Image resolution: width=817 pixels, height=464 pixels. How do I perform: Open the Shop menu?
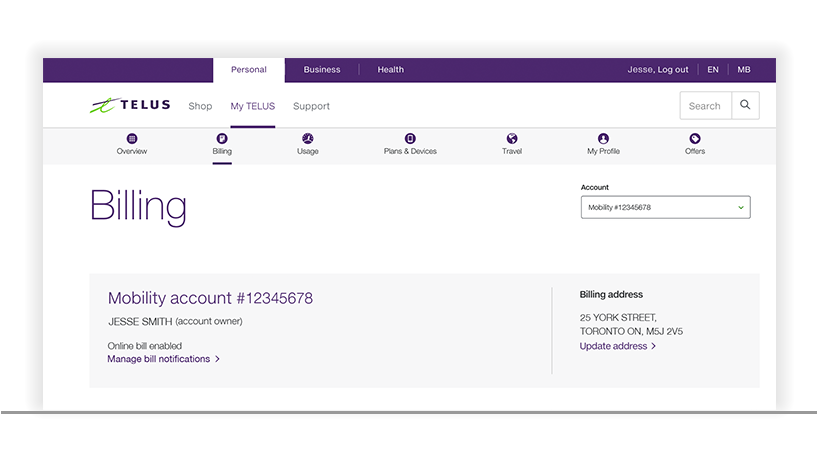click(200, 106)
